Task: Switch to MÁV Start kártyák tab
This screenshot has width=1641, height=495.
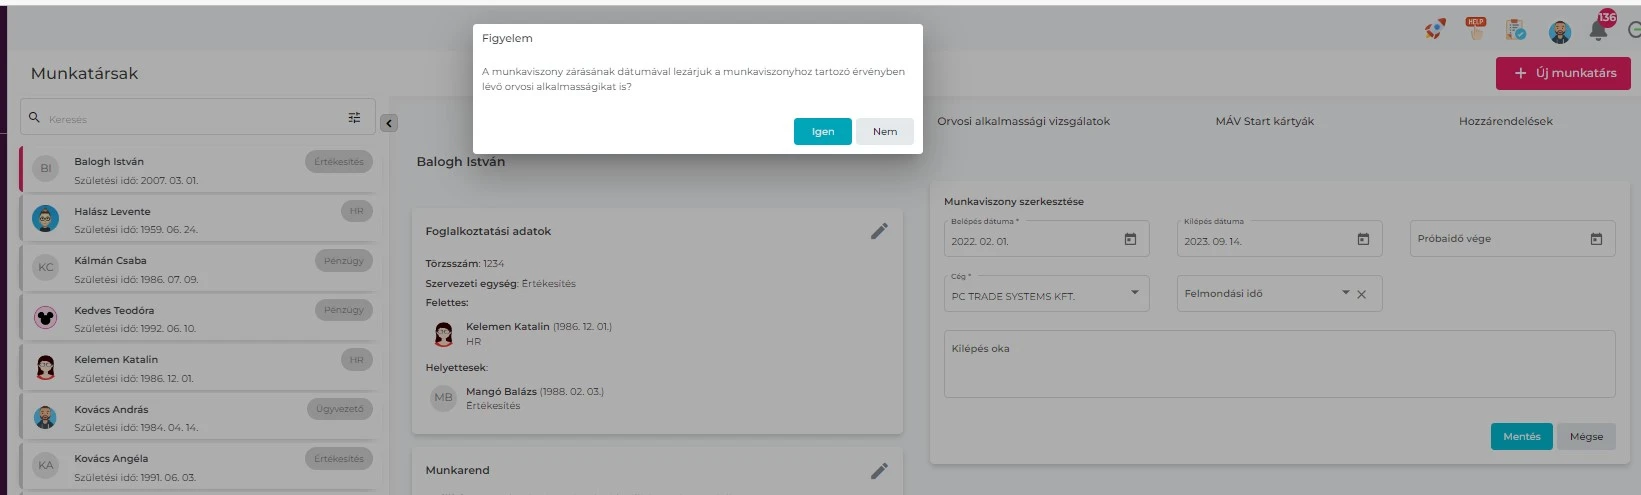Action: (1264, 121)
